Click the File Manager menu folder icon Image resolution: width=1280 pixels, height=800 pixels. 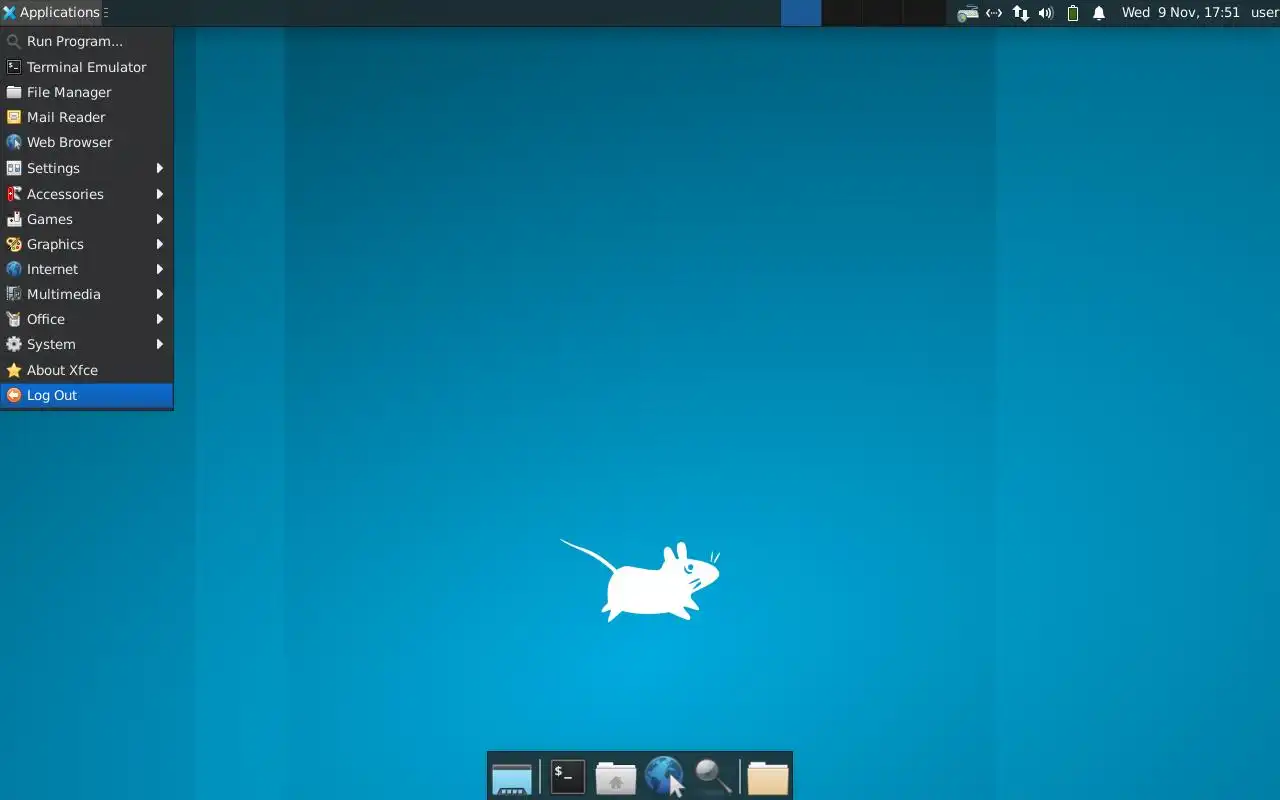[14, 92]
